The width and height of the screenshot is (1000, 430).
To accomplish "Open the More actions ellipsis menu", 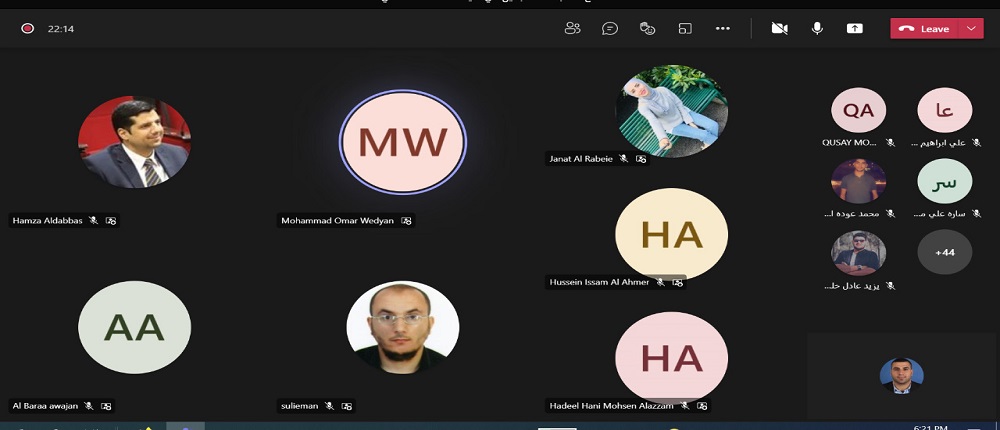I will [723, 29].
